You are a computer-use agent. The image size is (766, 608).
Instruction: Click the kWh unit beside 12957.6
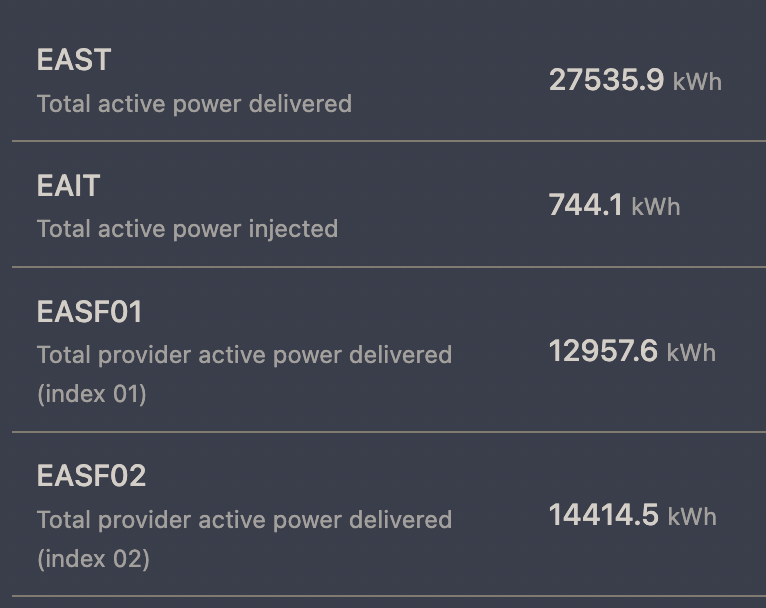click(x=691, y=353)
